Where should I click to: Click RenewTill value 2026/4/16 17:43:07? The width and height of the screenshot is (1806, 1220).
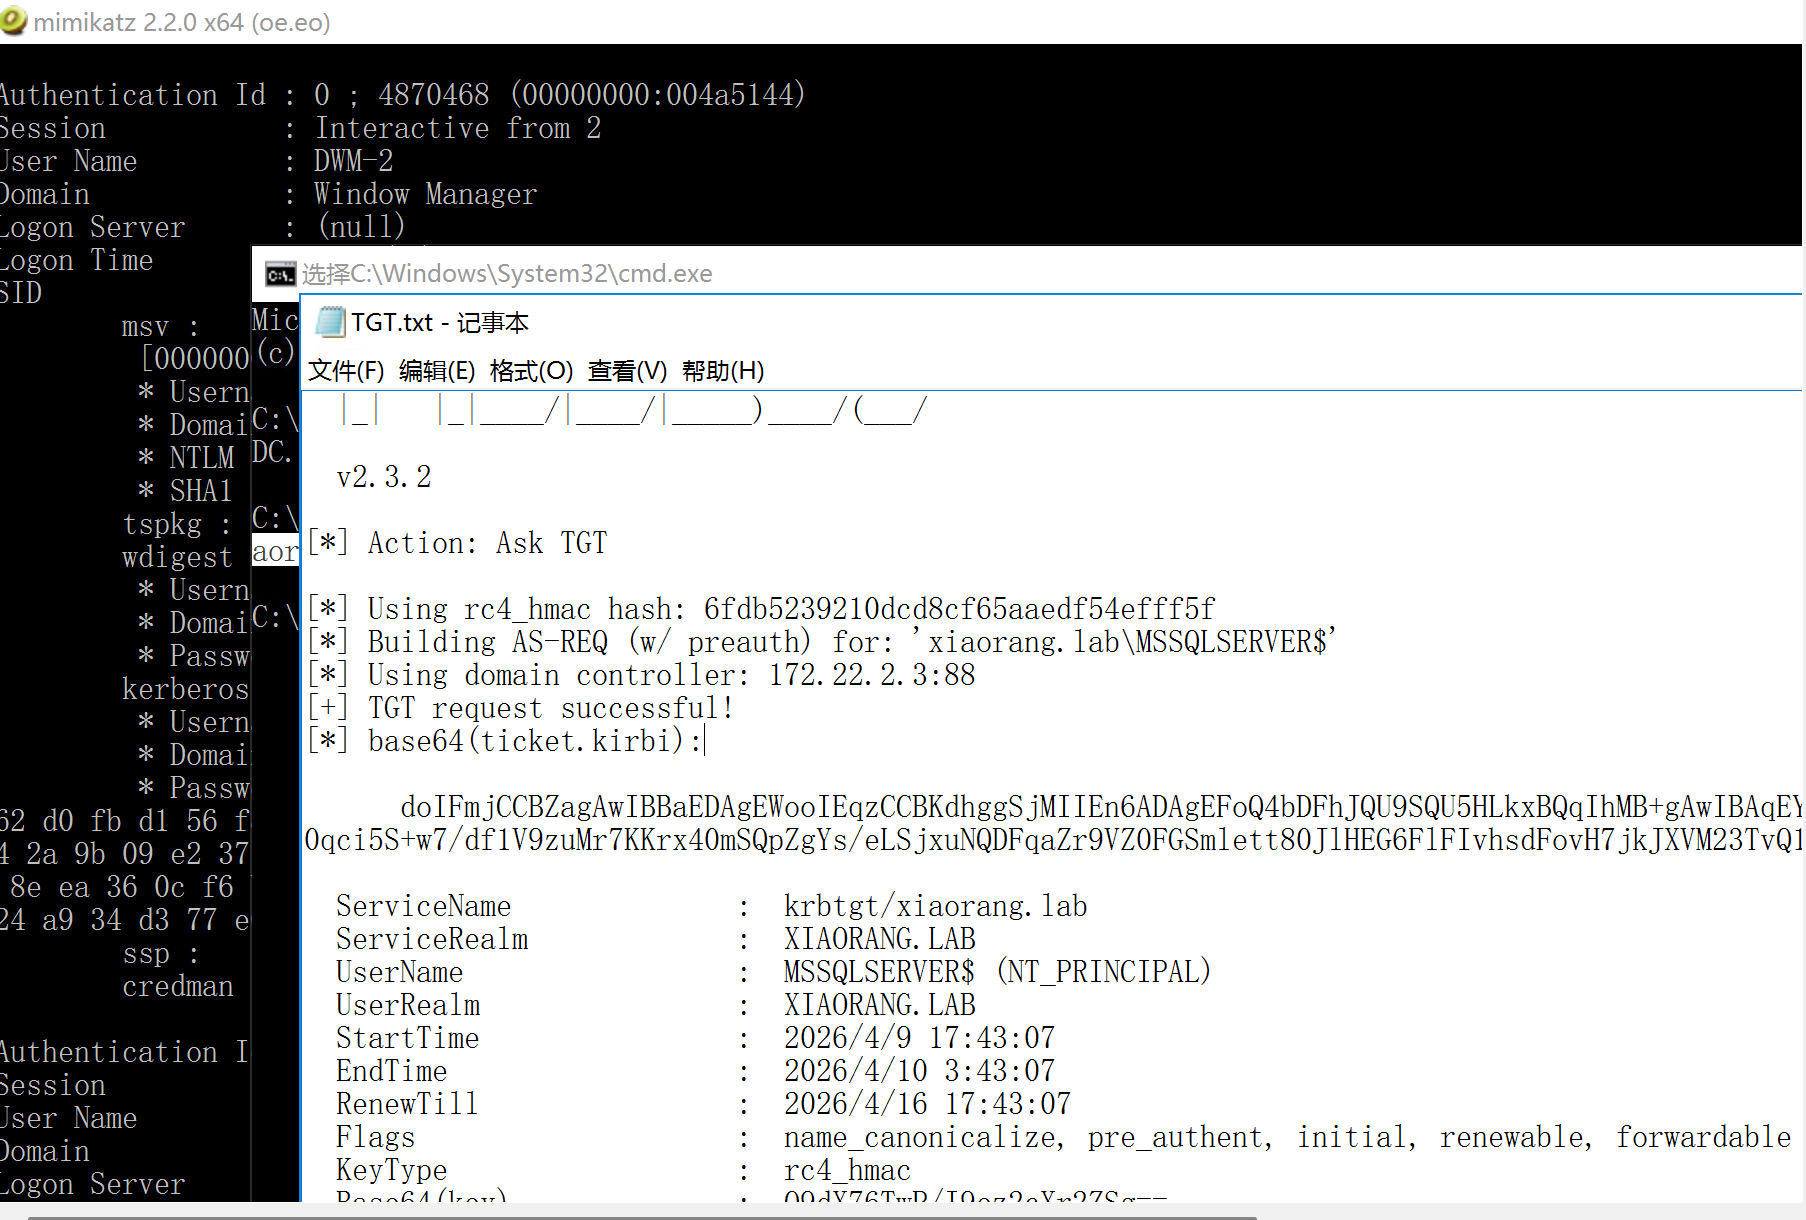pos(927,1104)
